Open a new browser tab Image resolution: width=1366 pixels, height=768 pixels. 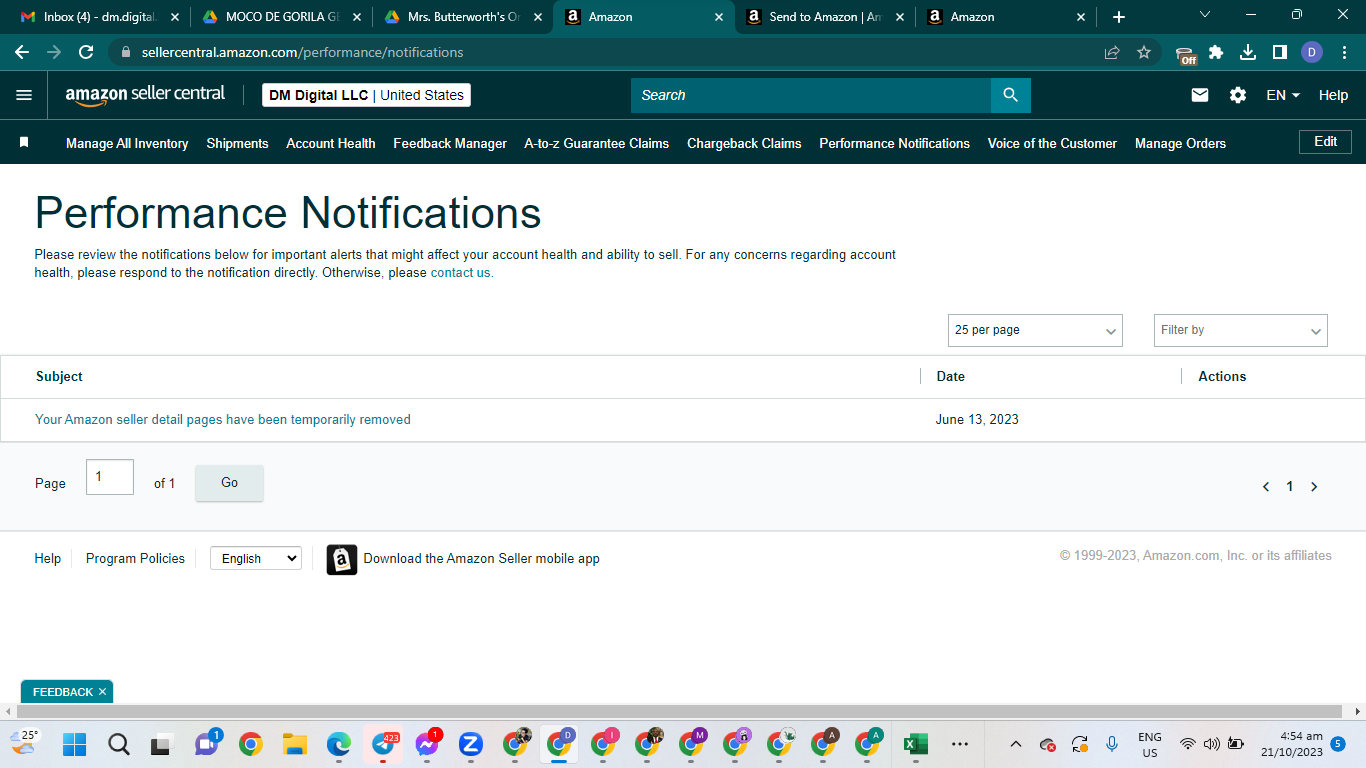click(x=1119, y=17)
